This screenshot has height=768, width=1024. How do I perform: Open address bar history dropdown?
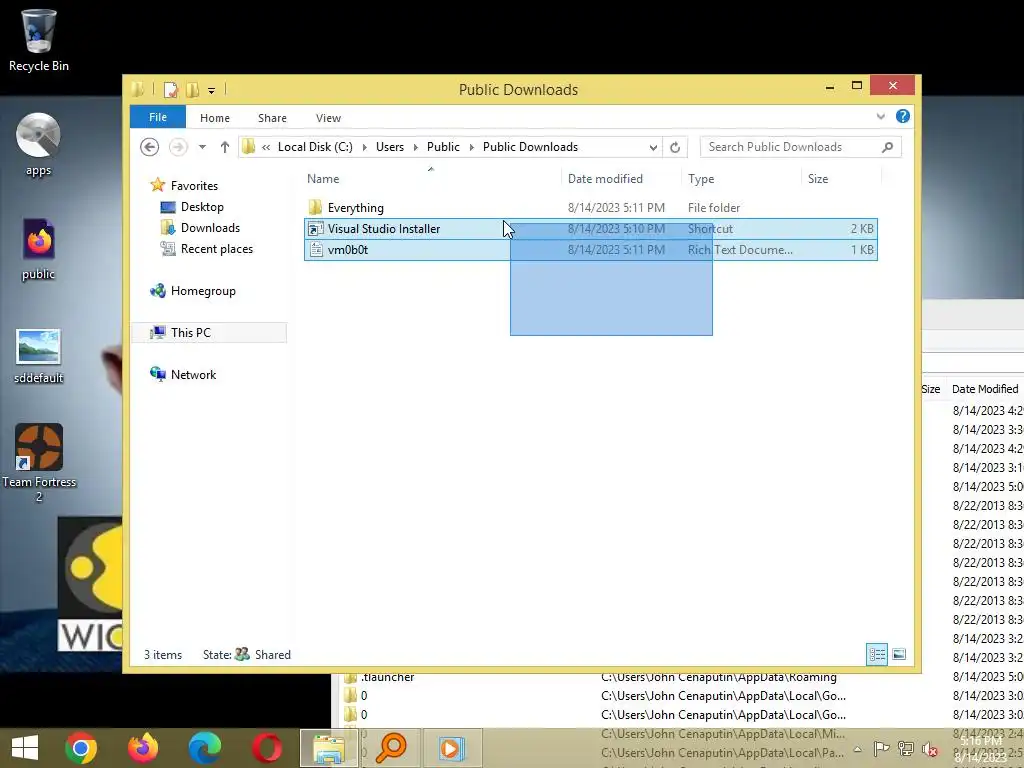[653, 148]
